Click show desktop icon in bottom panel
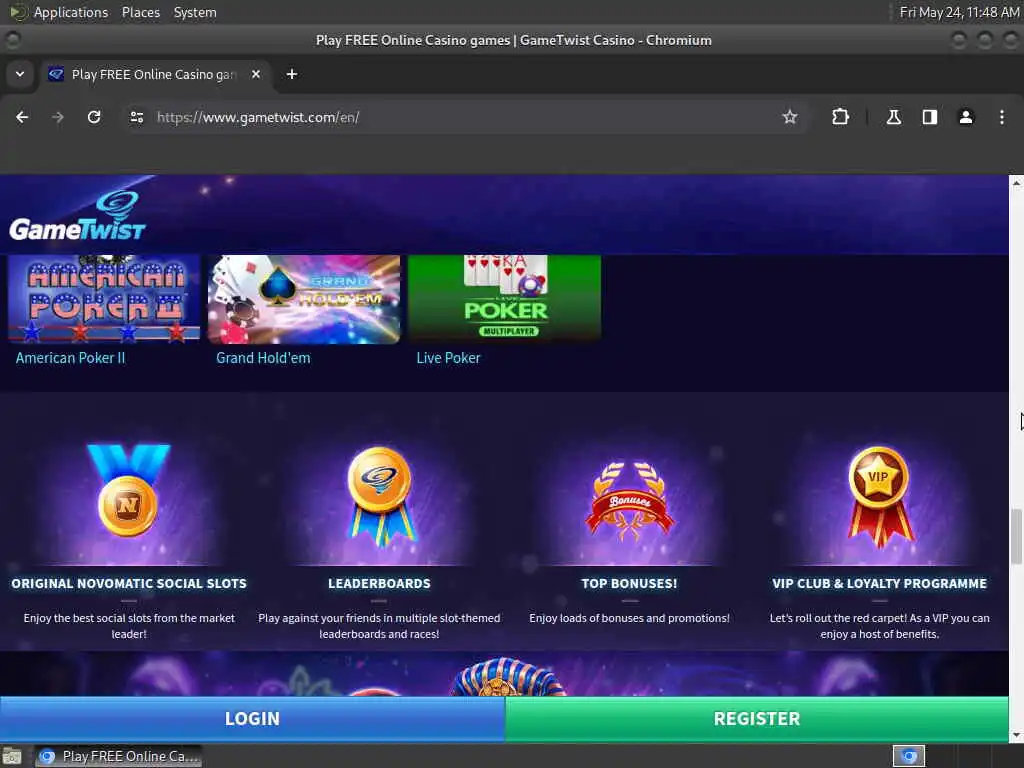Viewport: 1024px width, 768px height. pyautogui.click(x=12, y=756)
